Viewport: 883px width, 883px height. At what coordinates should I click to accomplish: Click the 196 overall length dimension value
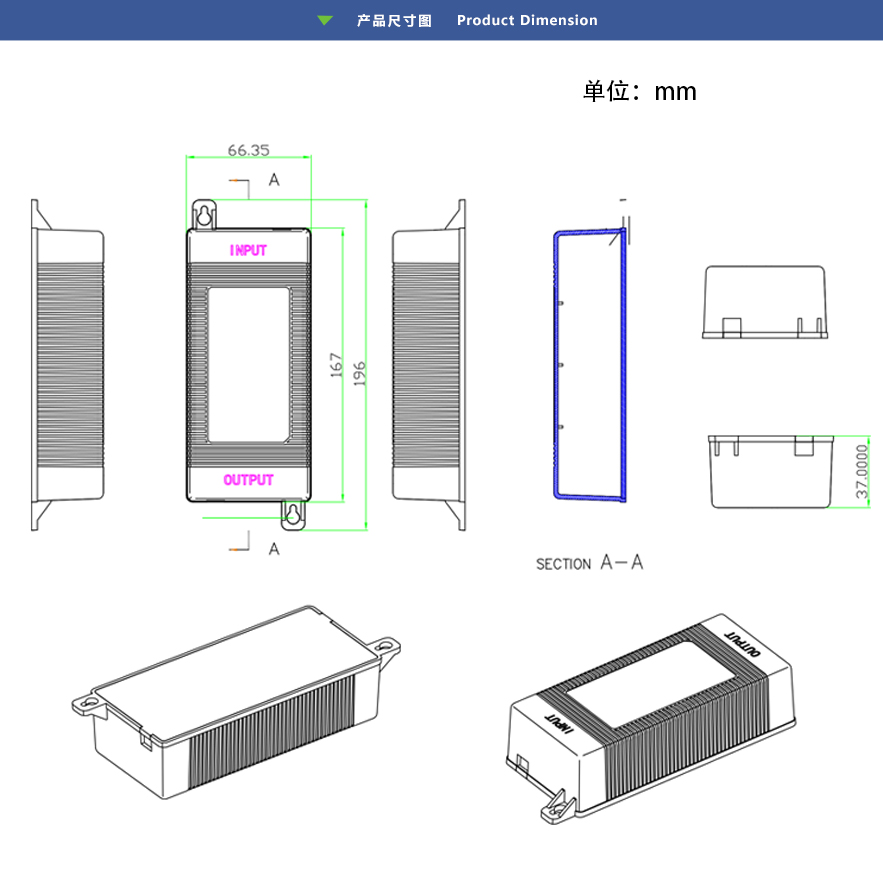360,373
